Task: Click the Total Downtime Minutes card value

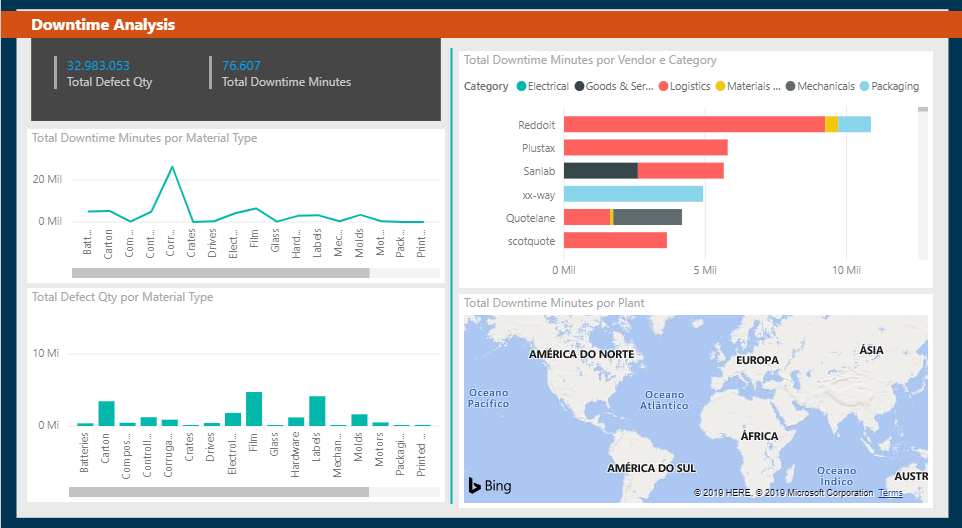Action: [241, 66]
